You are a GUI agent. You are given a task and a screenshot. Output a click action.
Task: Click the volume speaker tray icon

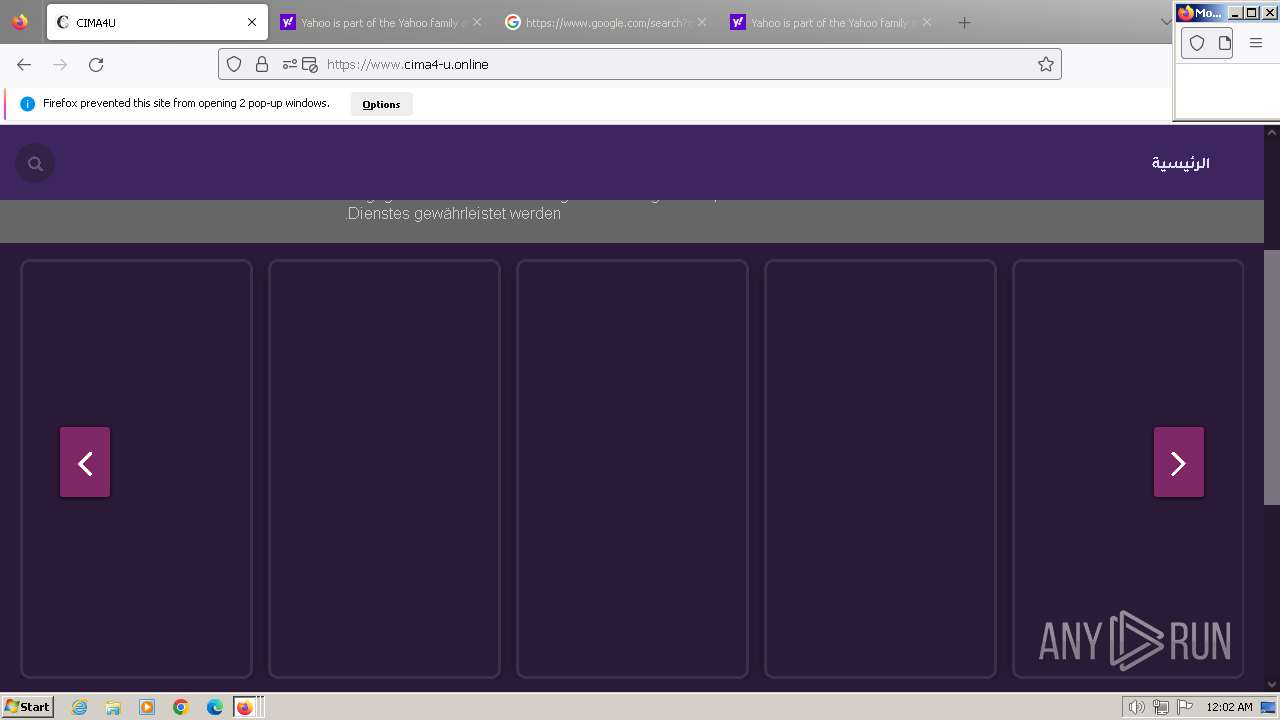(1136, 707)
